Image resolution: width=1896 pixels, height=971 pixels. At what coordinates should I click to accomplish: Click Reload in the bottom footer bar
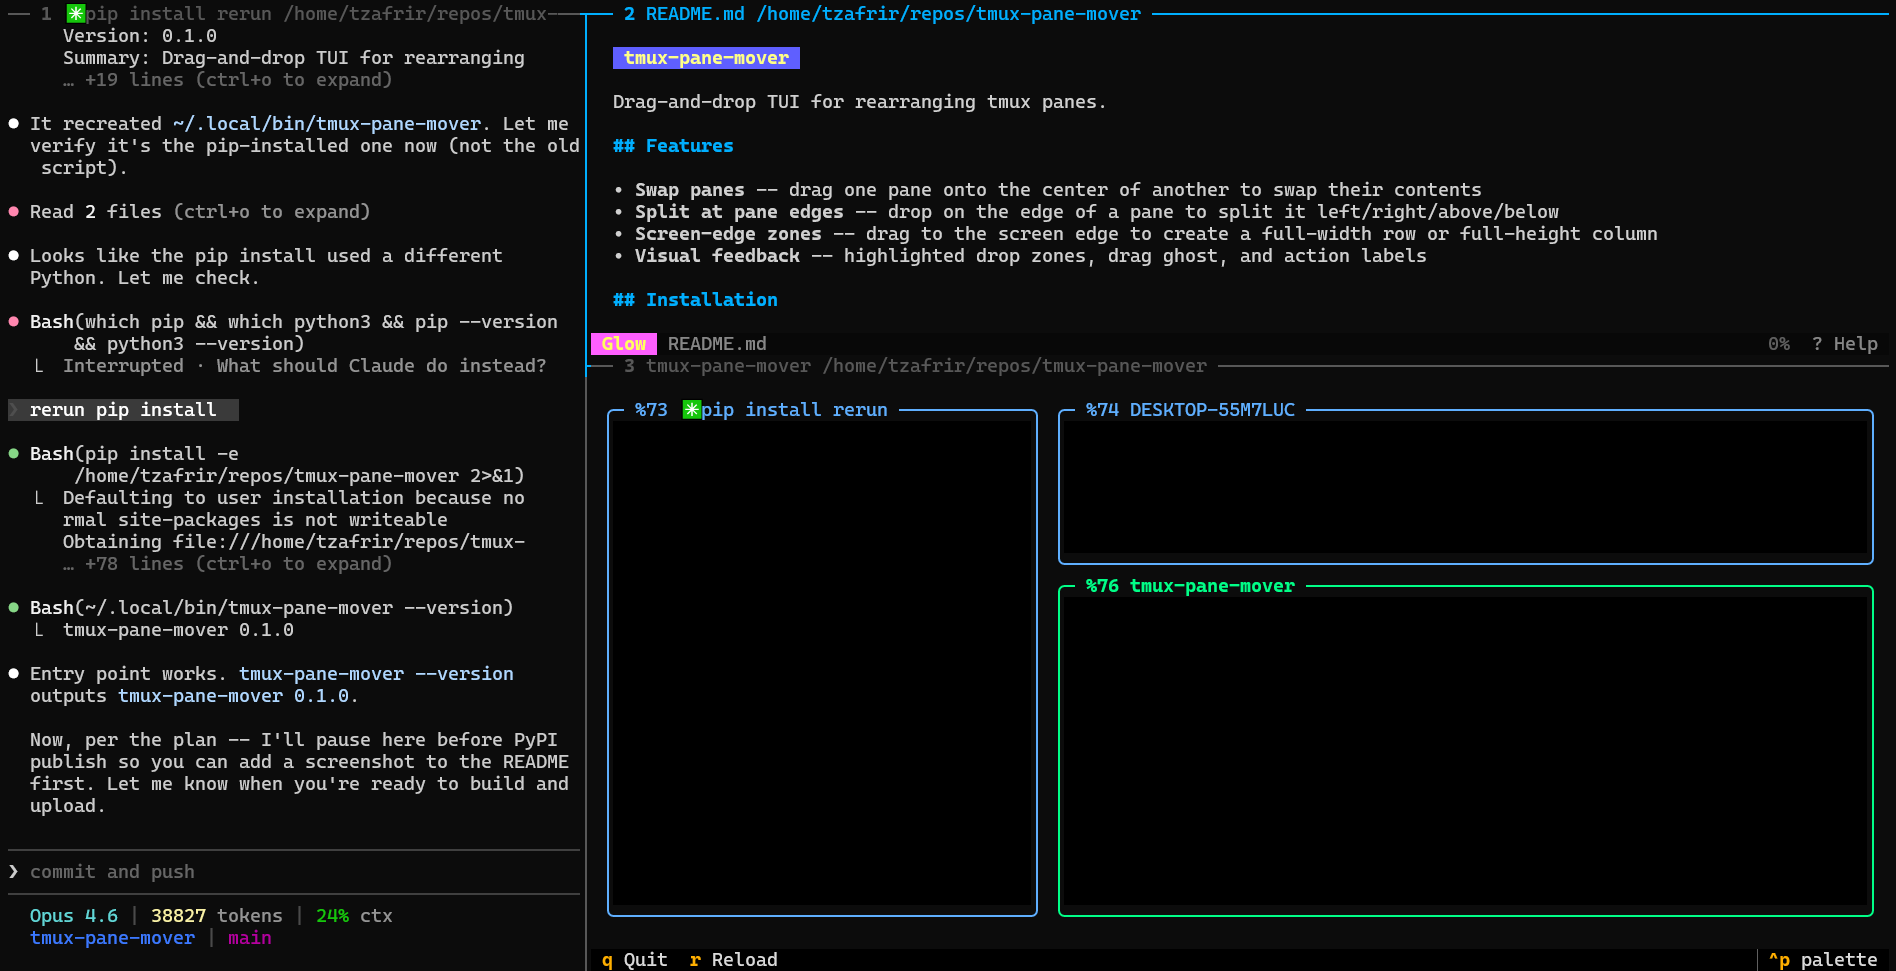tap(733, 960)
